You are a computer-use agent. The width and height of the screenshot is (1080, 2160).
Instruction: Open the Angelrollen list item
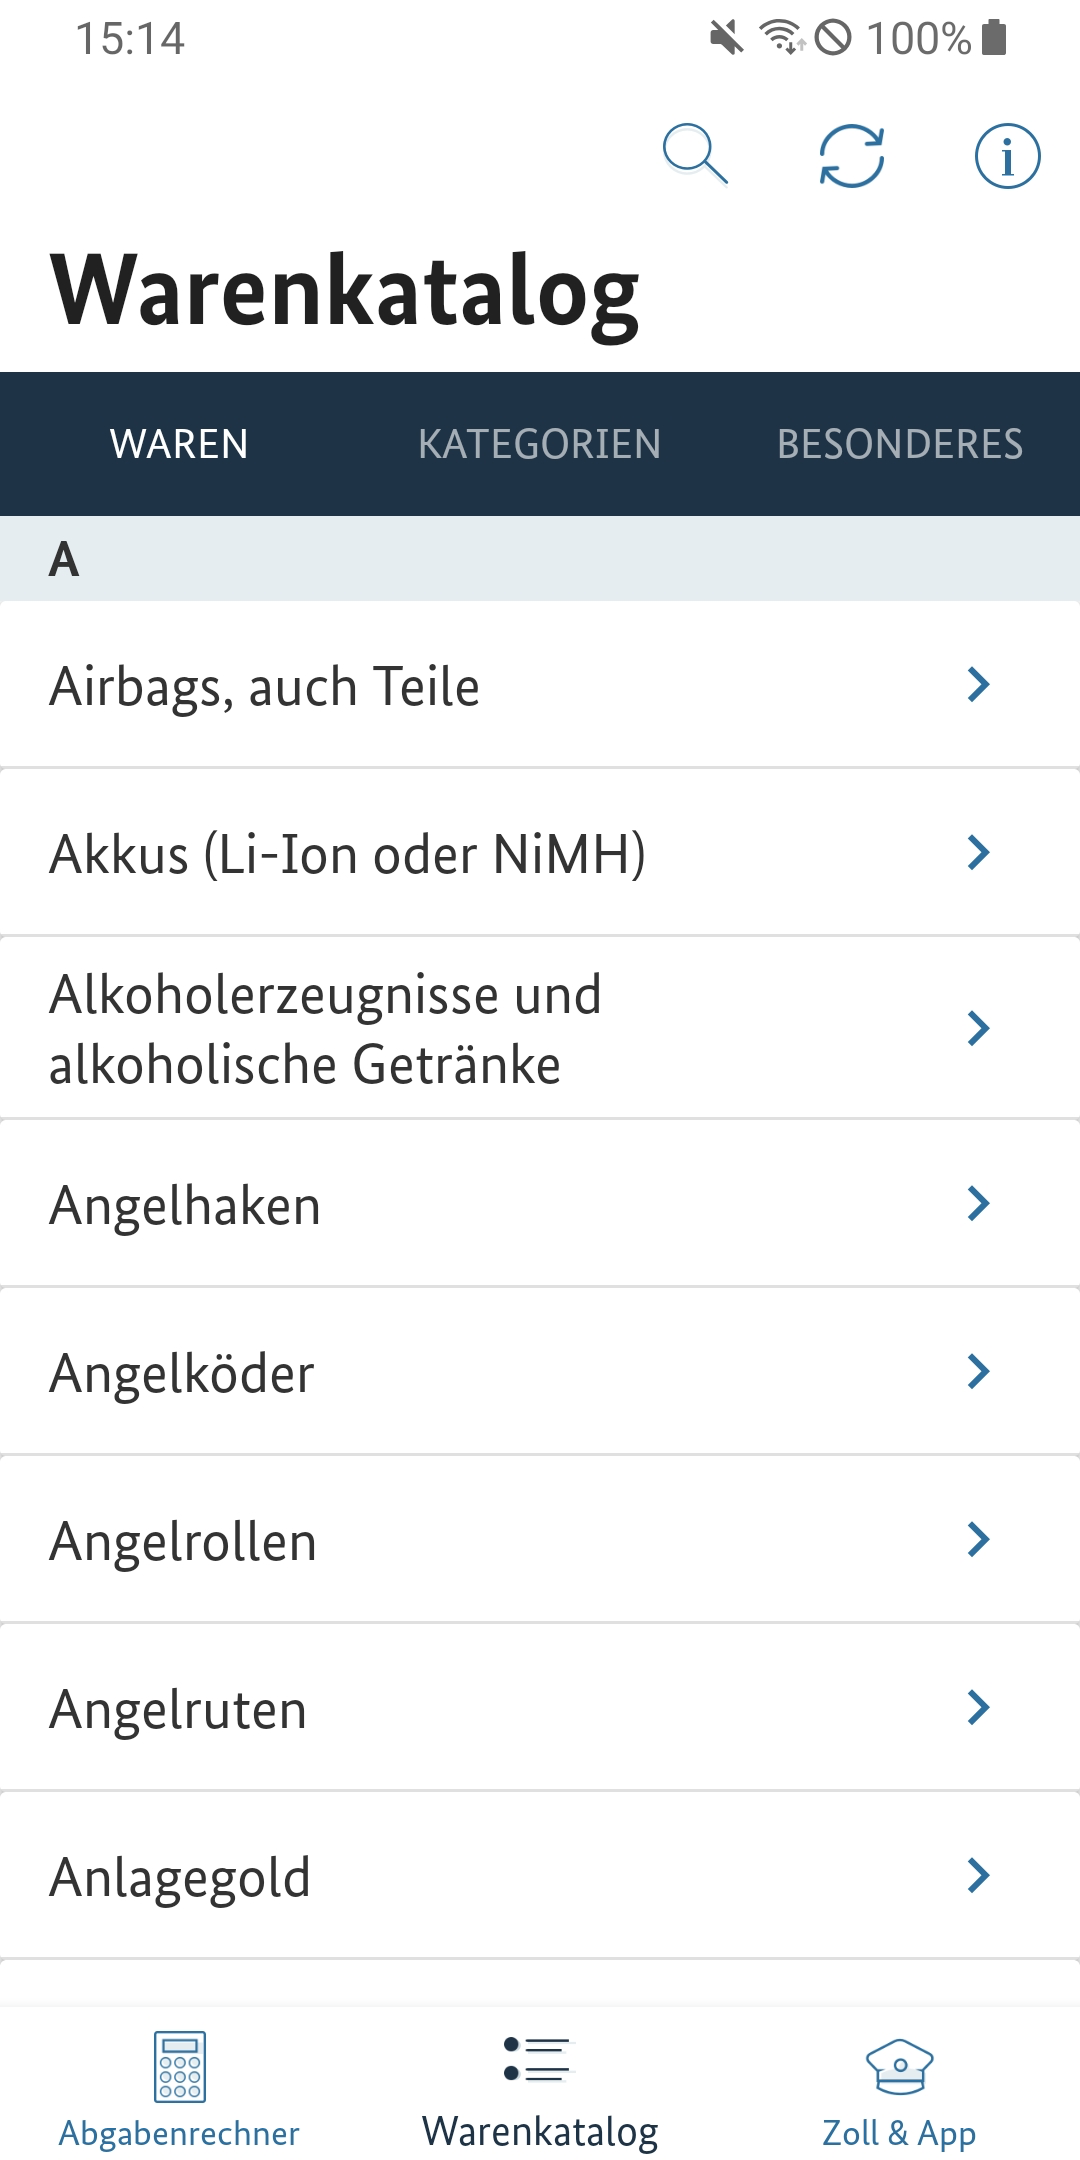click(x=183, y=1541)
